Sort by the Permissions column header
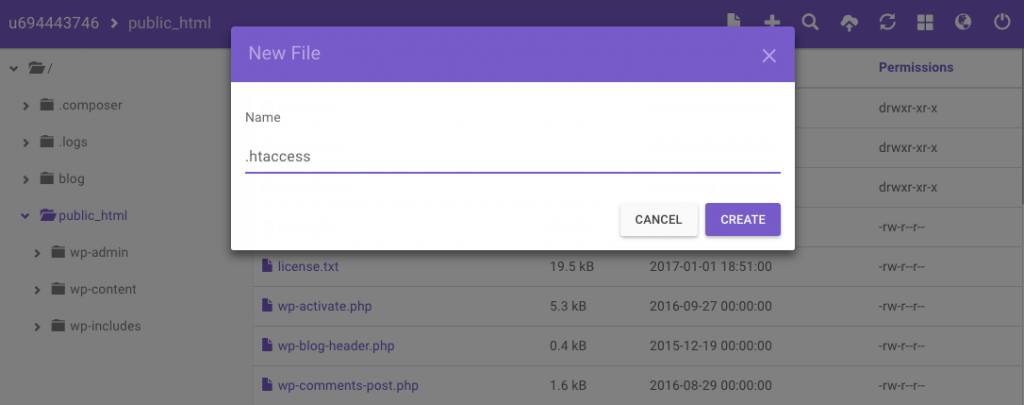The height and width of the screenshot is (405, 1024). 915,68
